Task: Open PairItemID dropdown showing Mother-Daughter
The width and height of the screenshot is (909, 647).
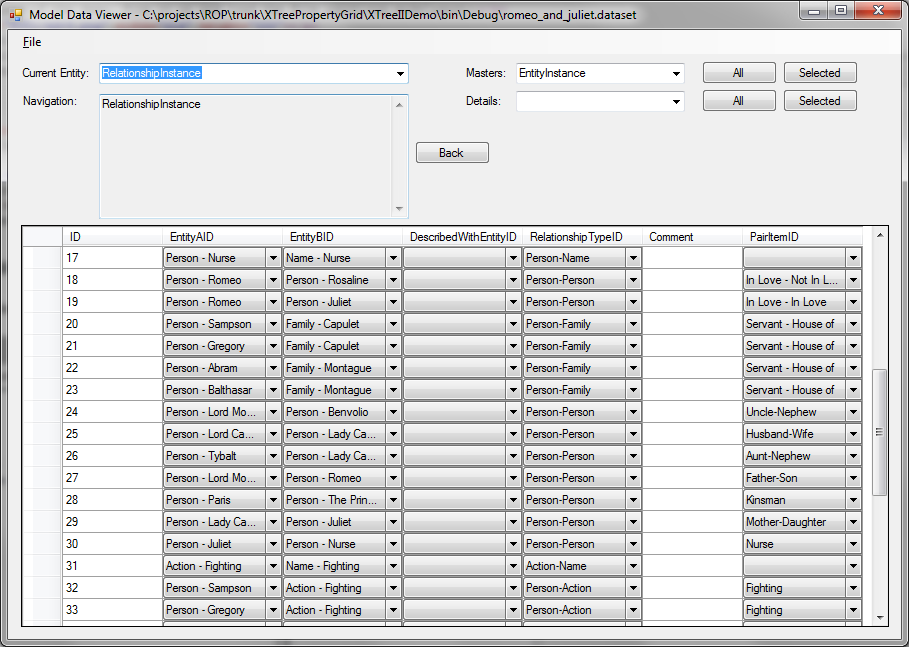Action: (853, 522)
